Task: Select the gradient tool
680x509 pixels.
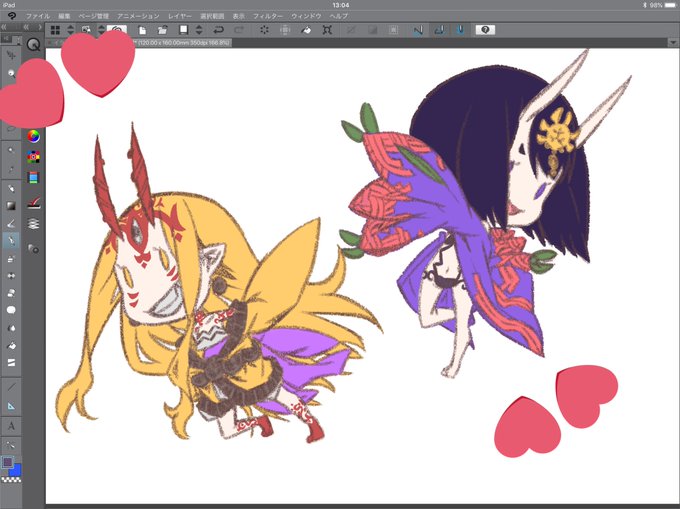Action: point(11,206)
